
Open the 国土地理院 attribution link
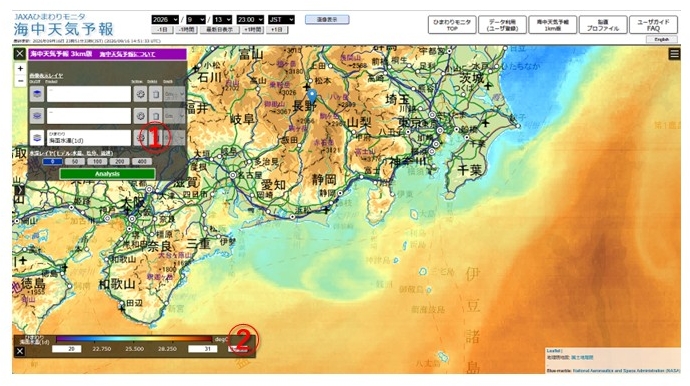[x=582, y=358]
